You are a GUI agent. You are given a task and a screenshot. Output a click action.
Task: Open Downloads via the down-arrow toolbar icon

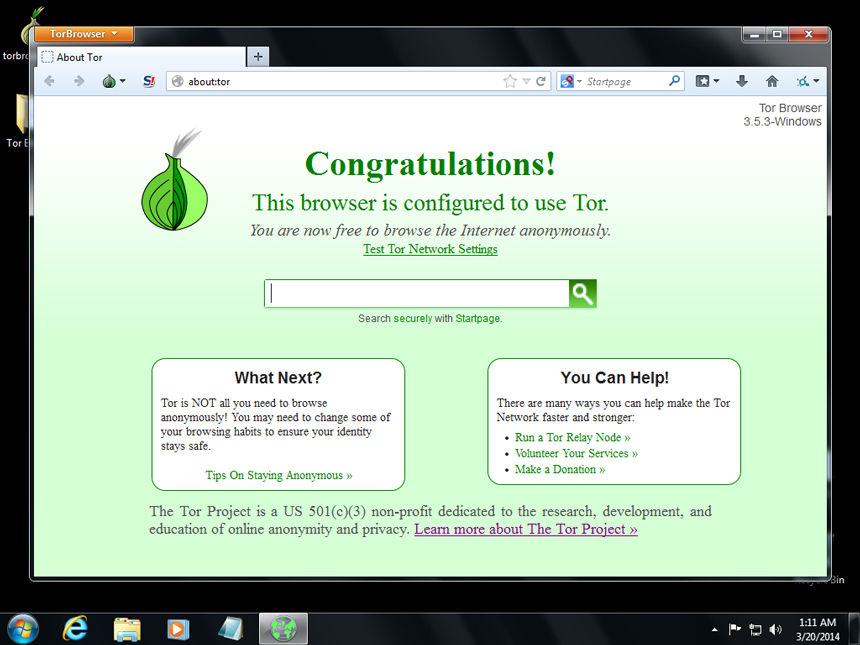(x=742, y=81)
